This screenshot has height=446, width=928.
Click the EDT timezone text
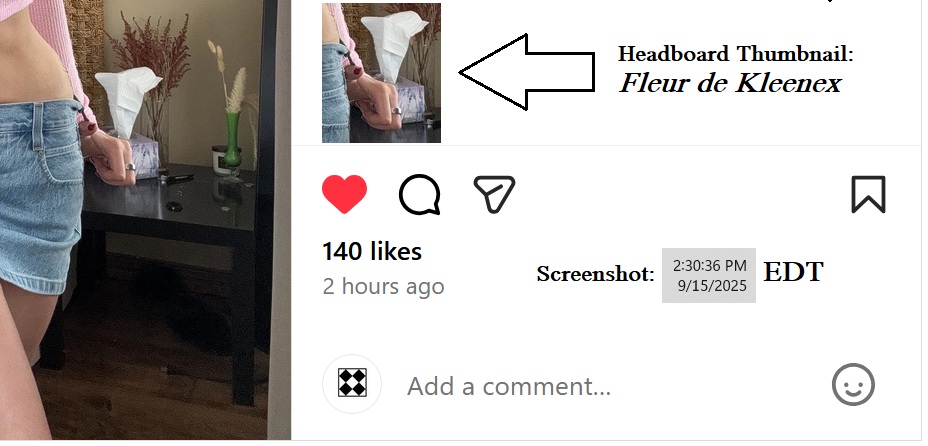click(x=793, y=272)
